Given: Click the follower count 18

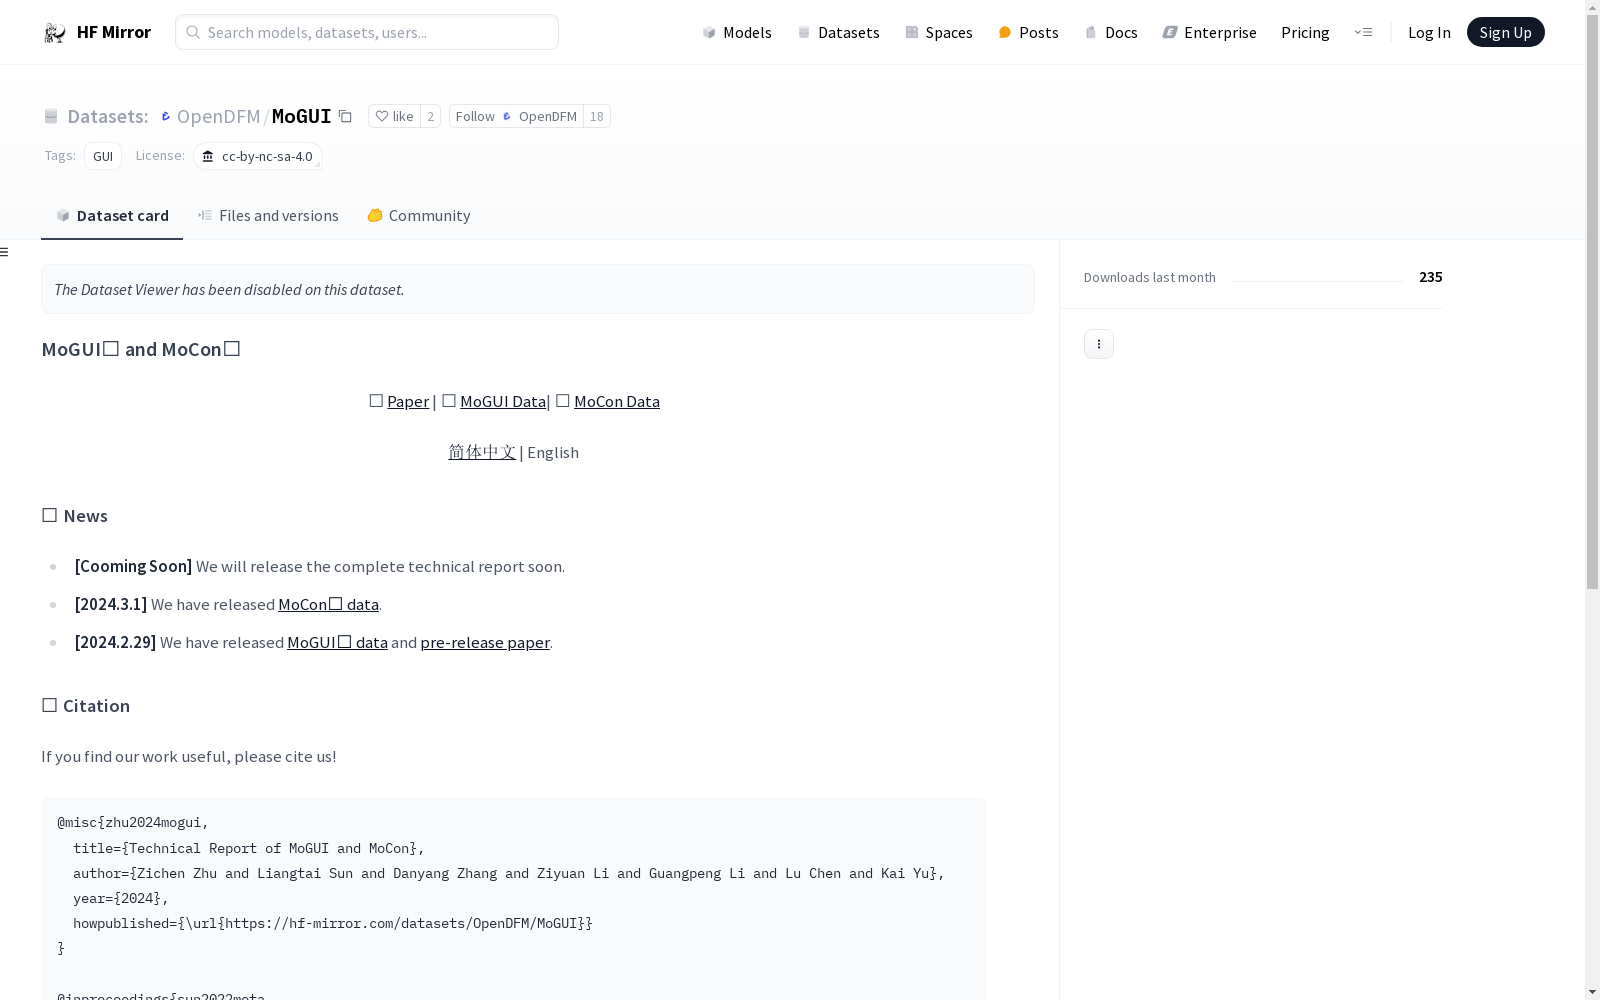Looking at the screenshot, I should (597, 116).
